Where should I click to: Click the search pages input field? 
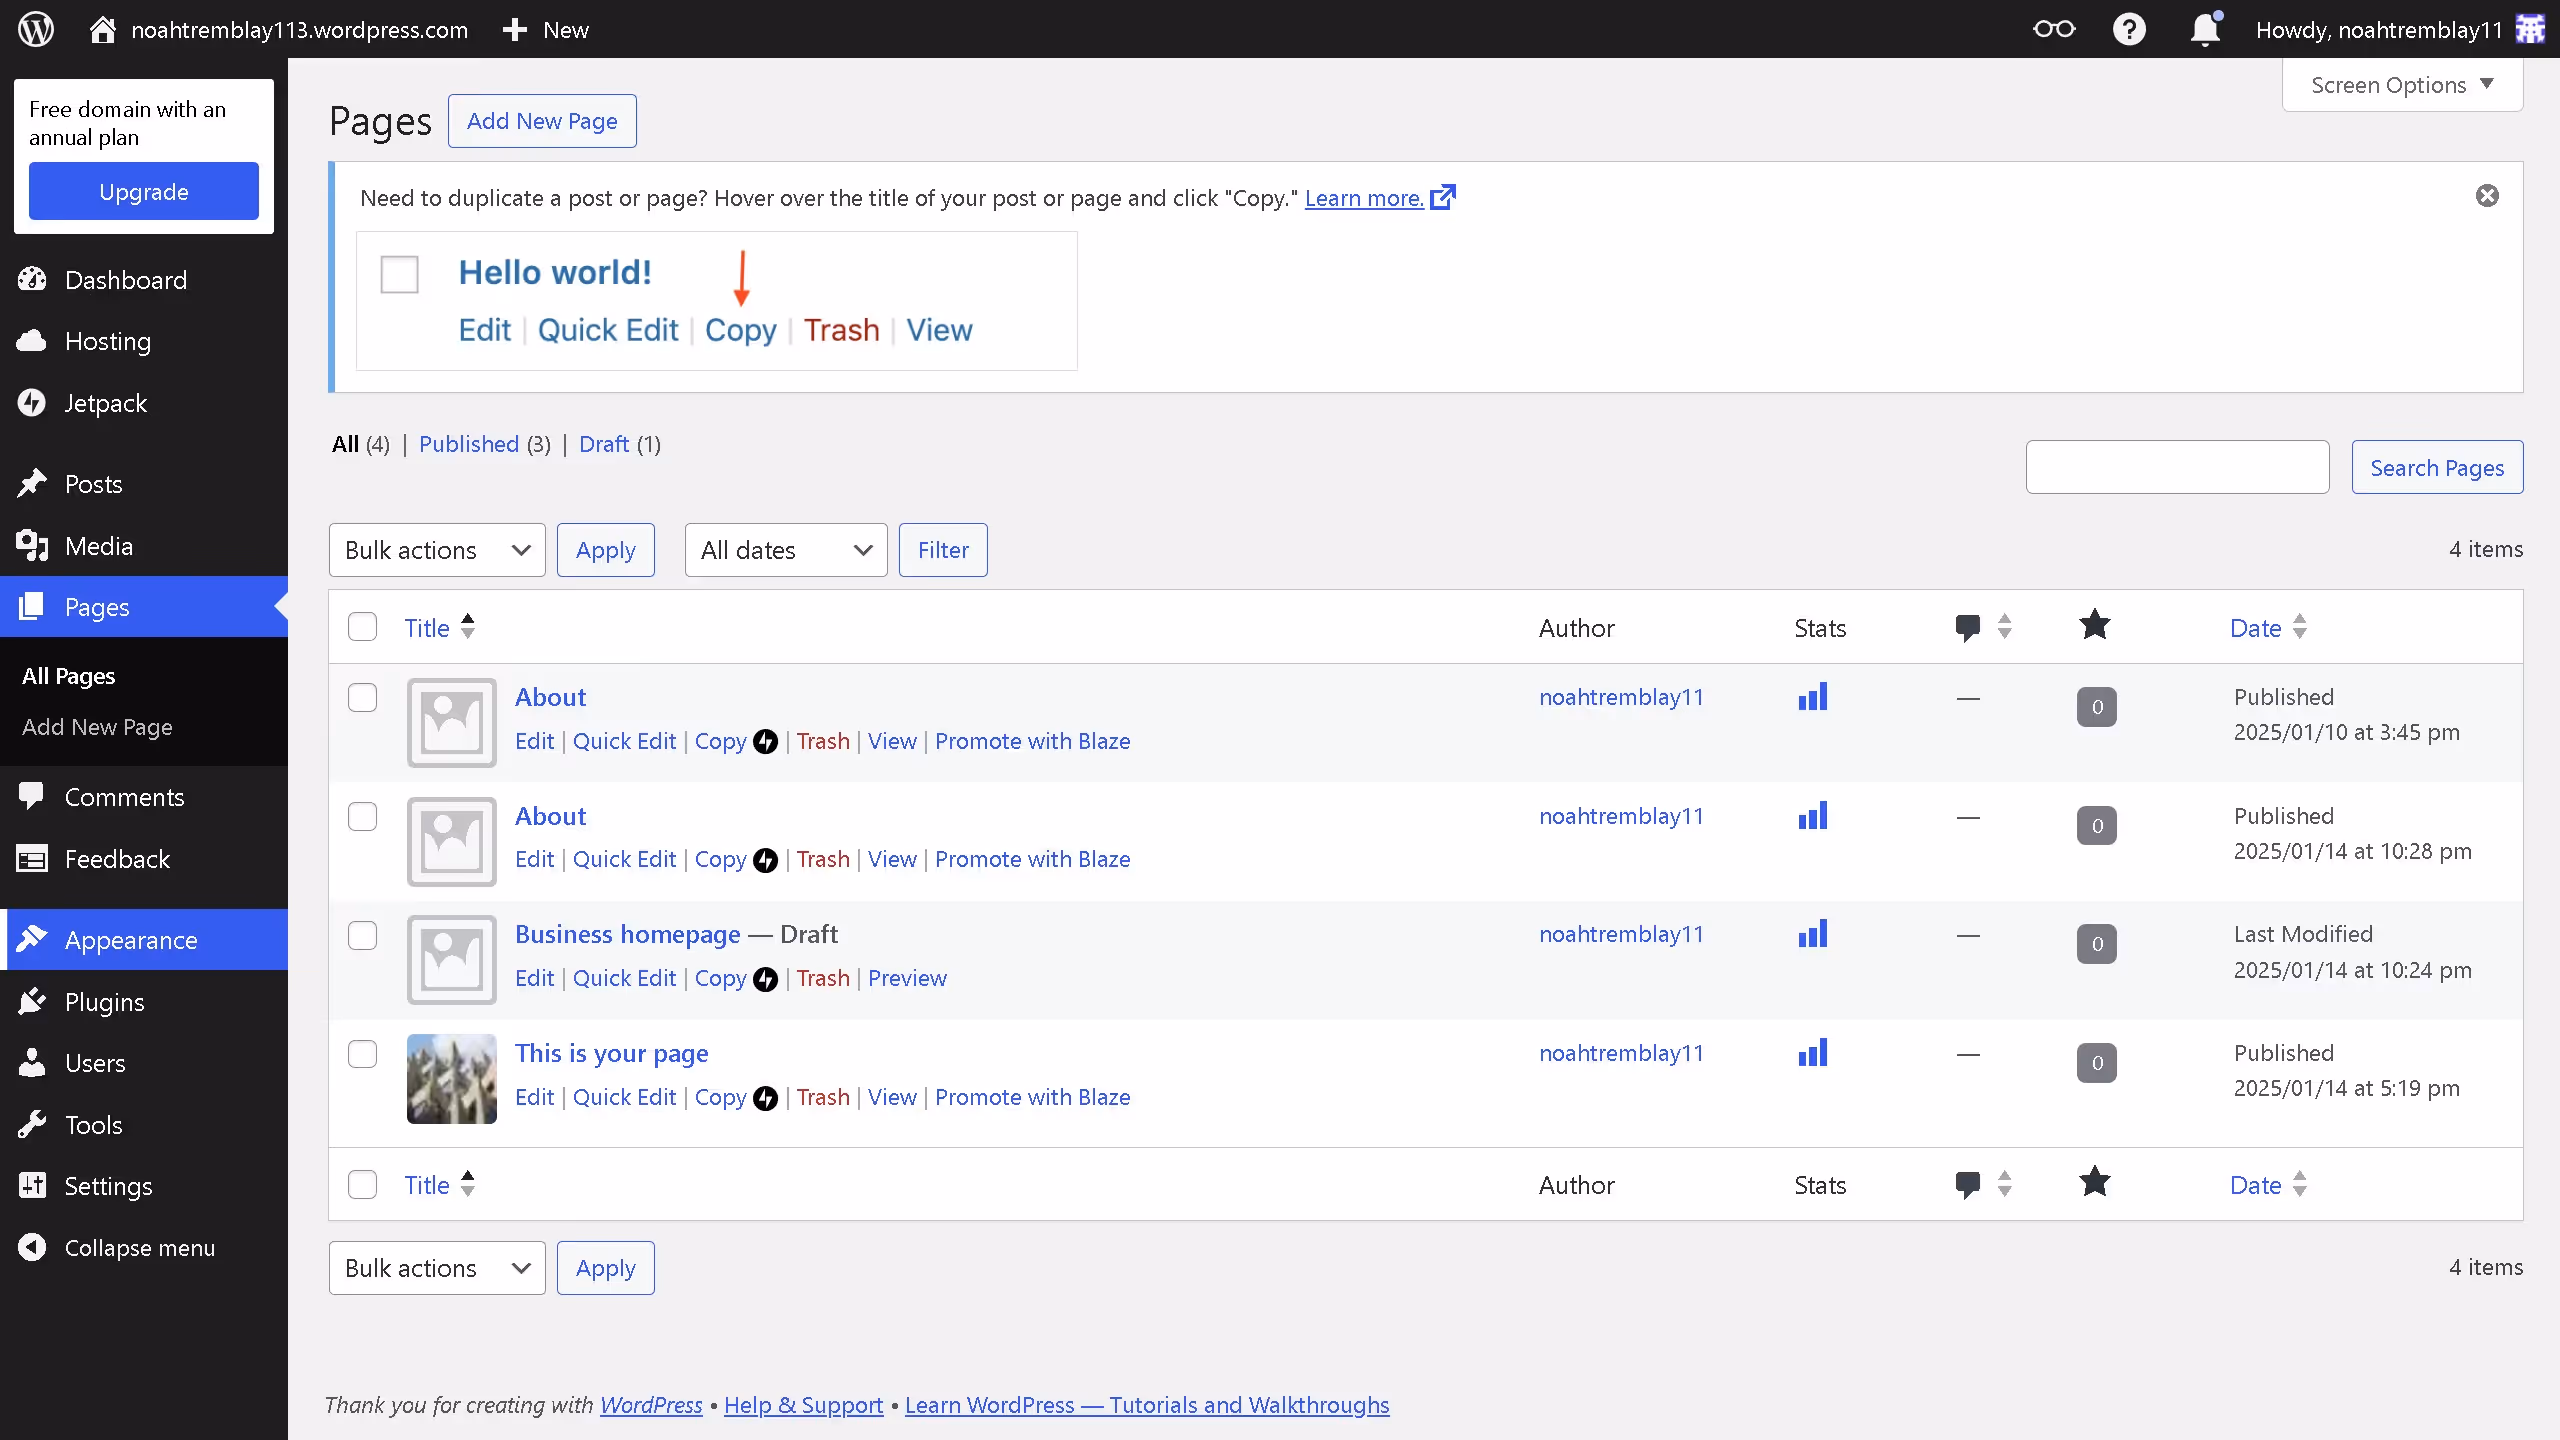(x=2177, y=467)
